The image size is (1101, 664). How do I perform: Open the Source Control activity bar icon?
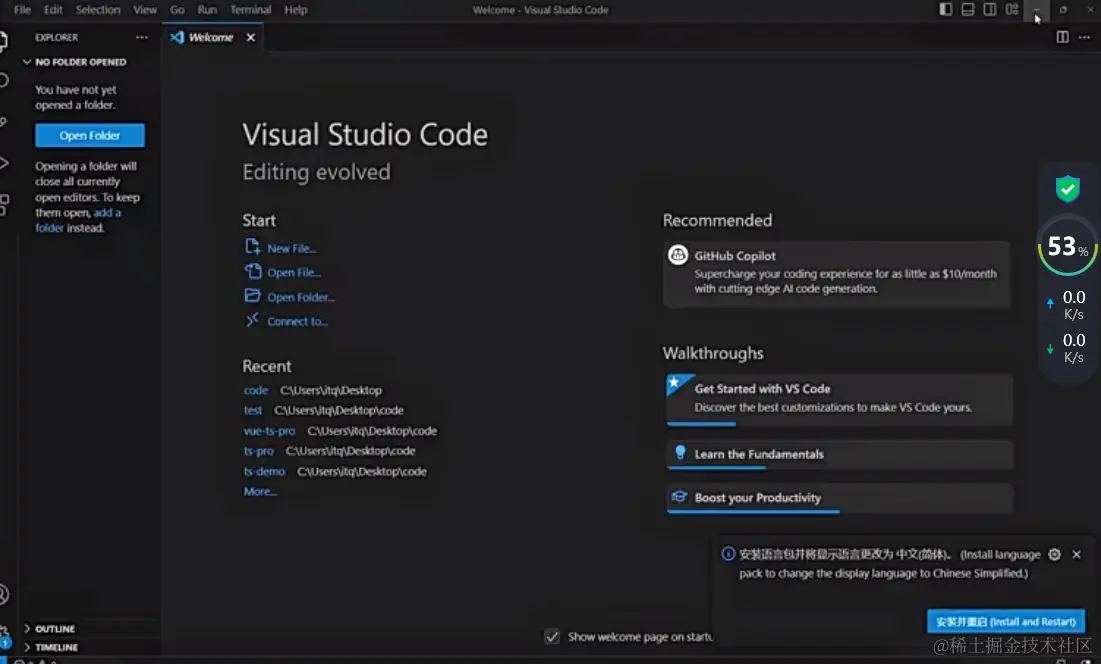click(3, 121)
